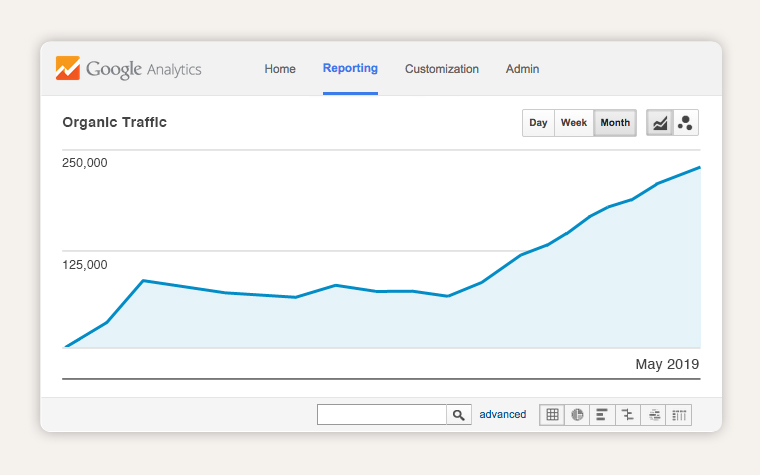
Task: Select the comparison view icon
Action: pos(628,415)
